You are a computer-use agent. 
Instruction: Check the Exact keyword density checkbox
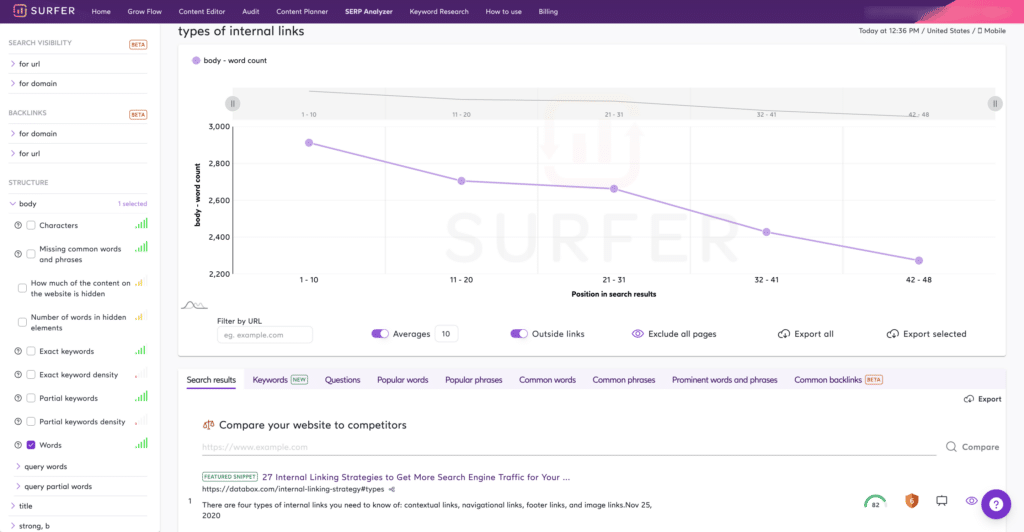[31, 375]
